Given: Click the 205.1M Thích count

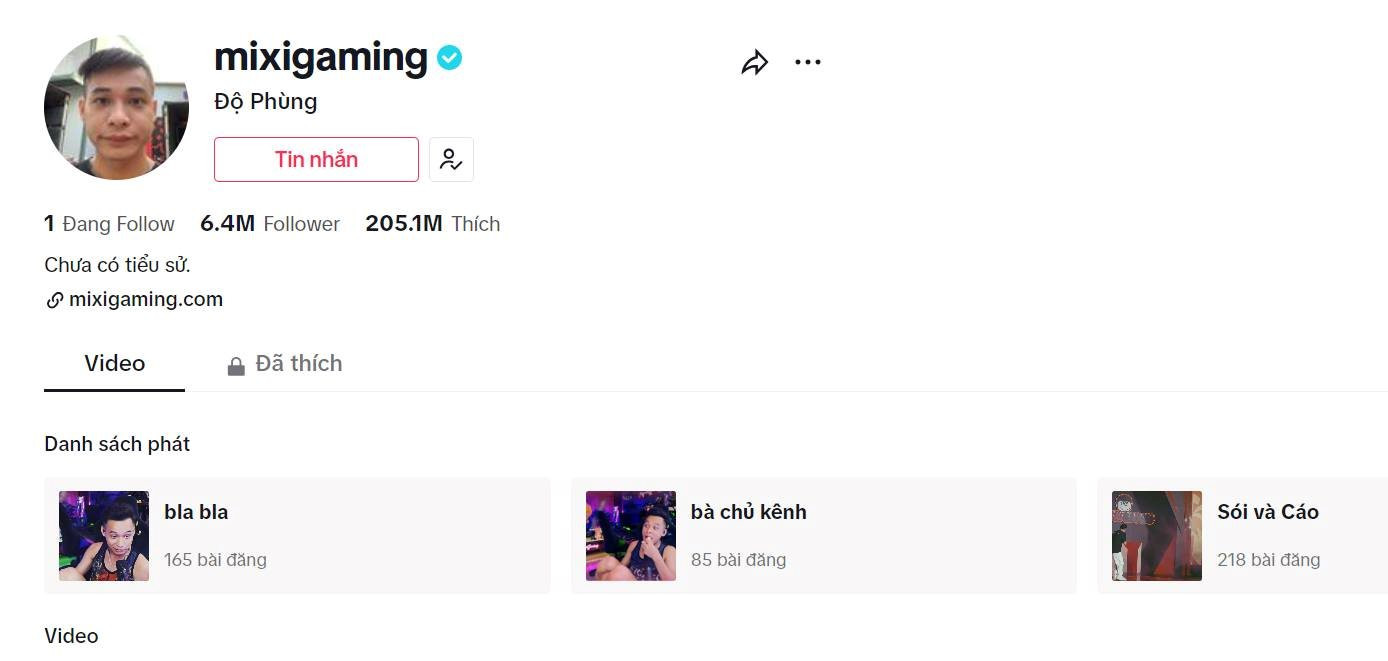Looking at the screenshot, I should (432, 223).
